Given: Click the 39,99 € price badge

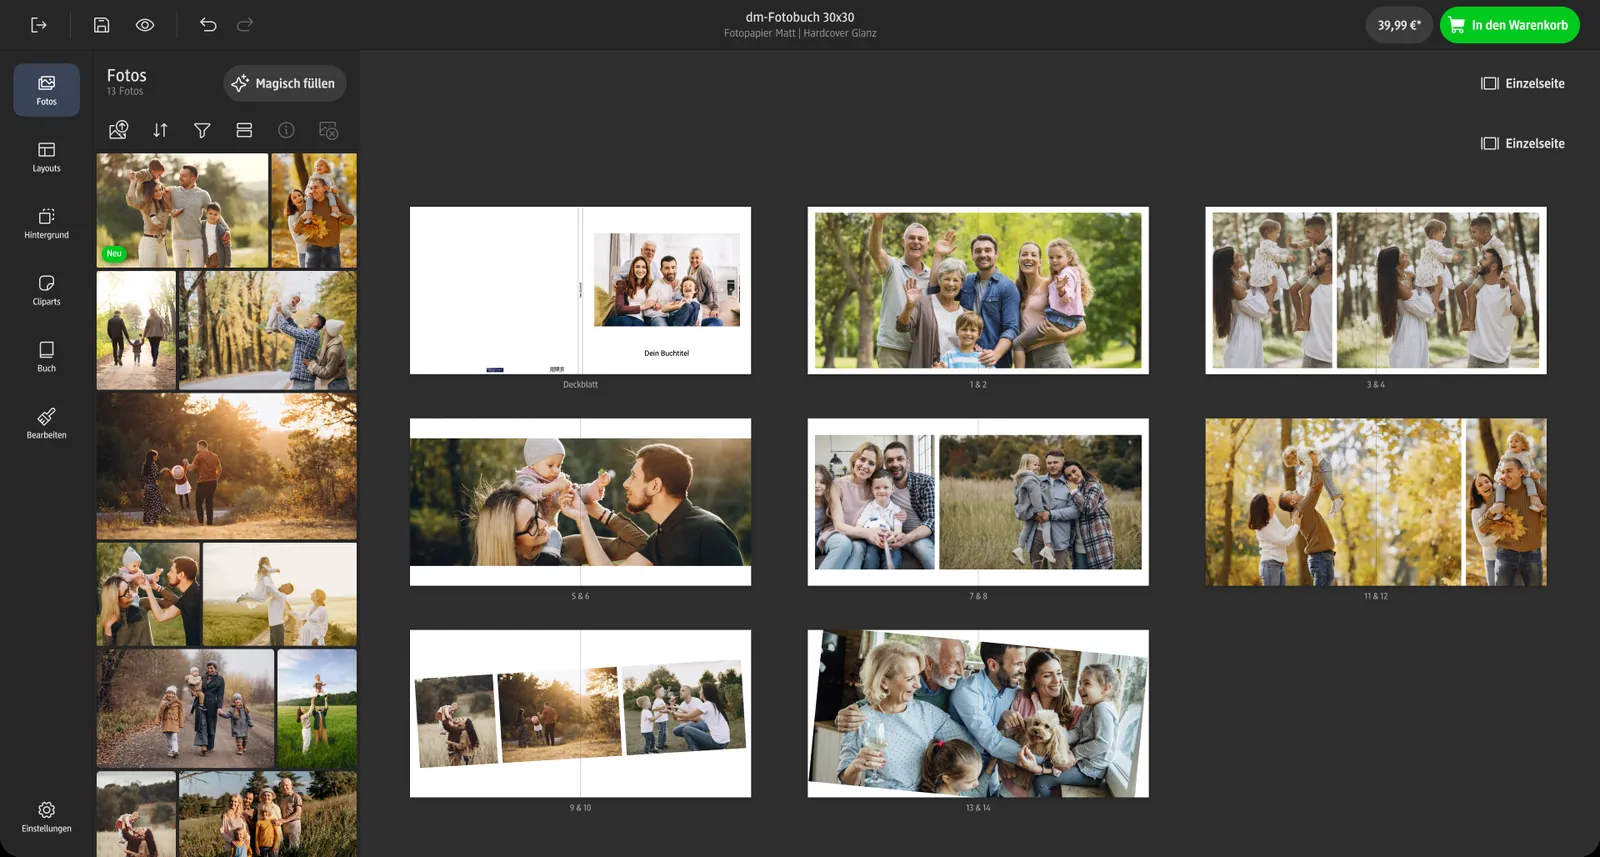Looking at the screenshot, I should pyautogui.click(x=1399, y=25).
